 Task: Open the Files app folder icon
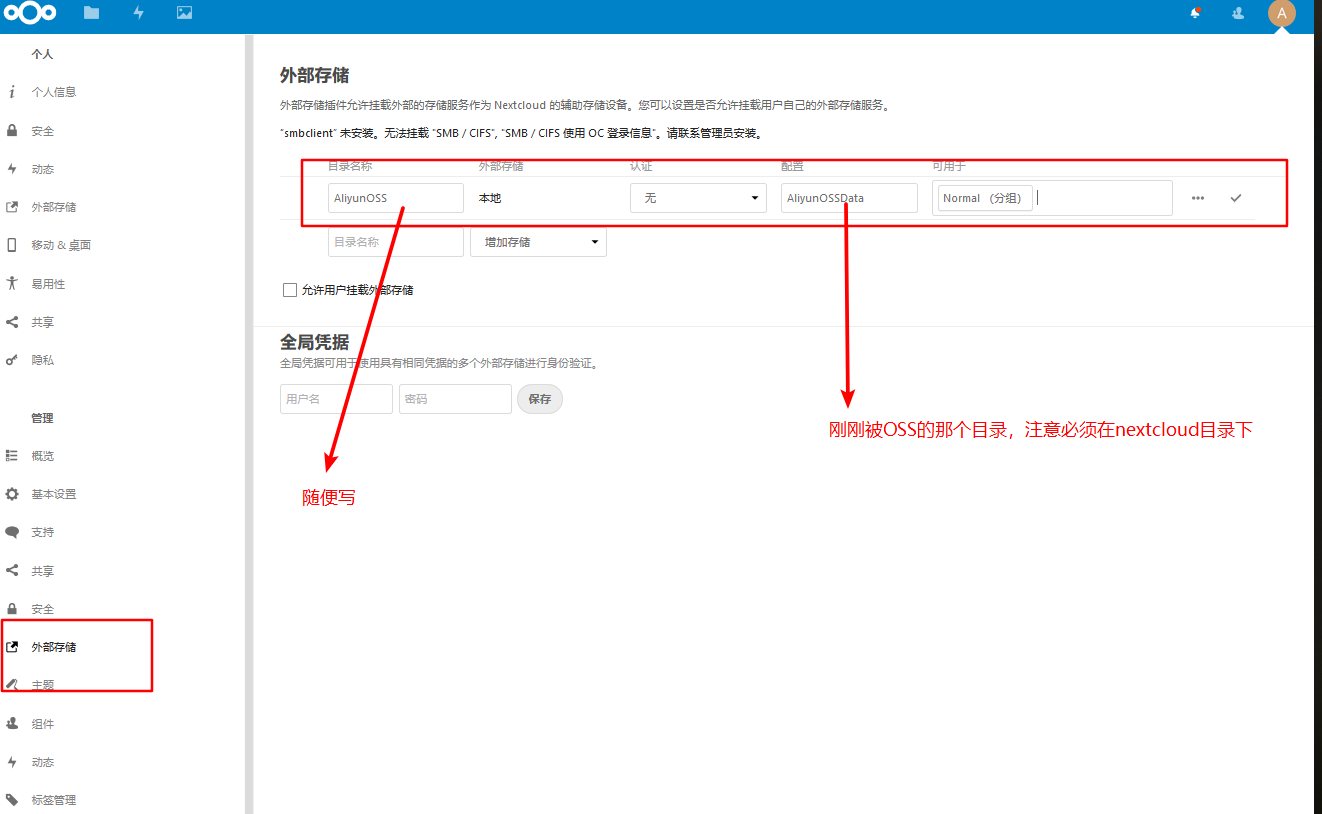pos(91,13)
